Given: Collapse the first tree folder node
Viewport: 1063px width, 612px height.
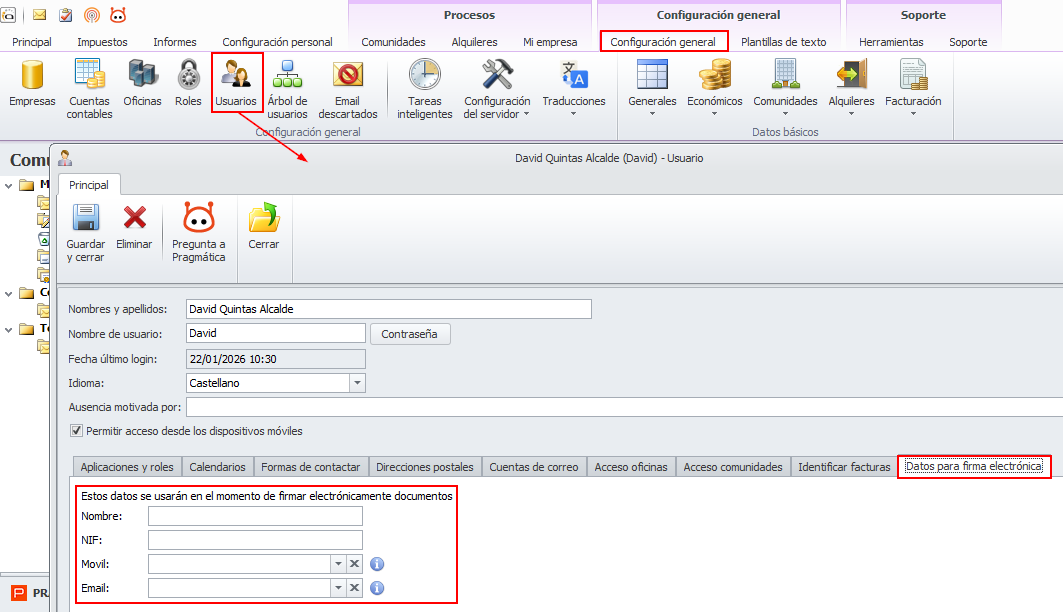Looking at the screenshot, I should [x=9, y=185].
